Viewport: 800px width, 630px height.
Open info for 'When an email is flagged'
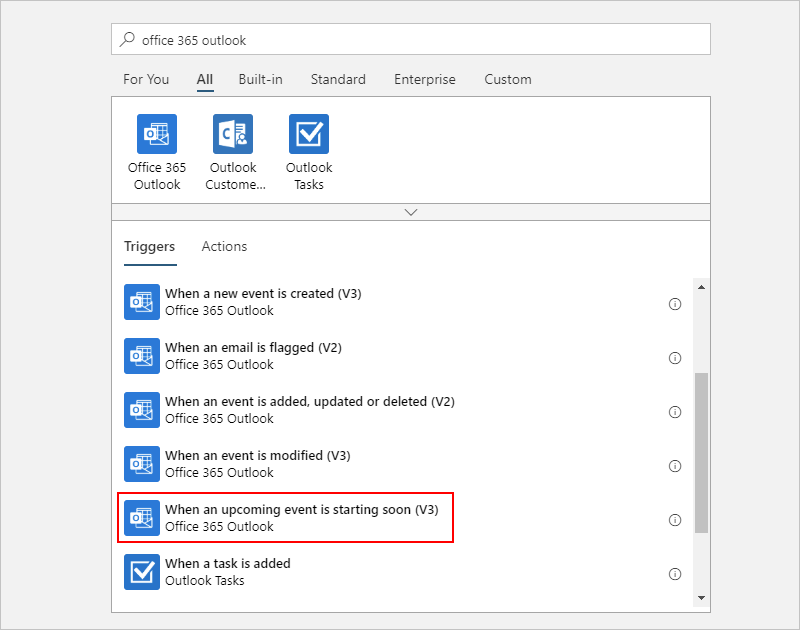point(674,358)
